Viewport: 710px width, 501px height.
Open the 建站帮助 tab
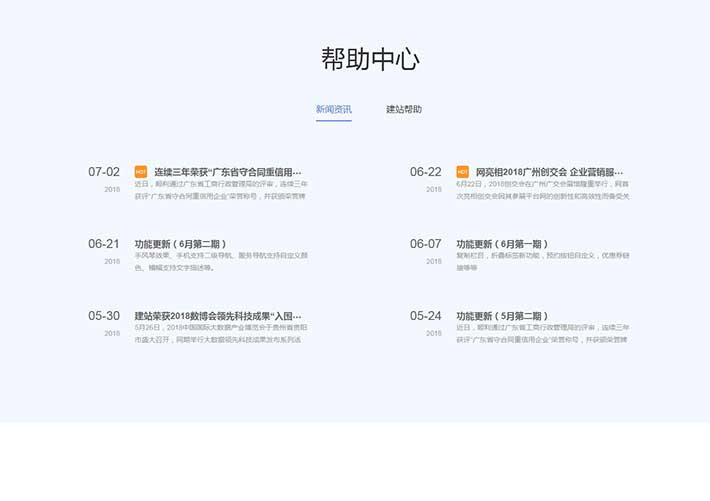click(404, 109)
